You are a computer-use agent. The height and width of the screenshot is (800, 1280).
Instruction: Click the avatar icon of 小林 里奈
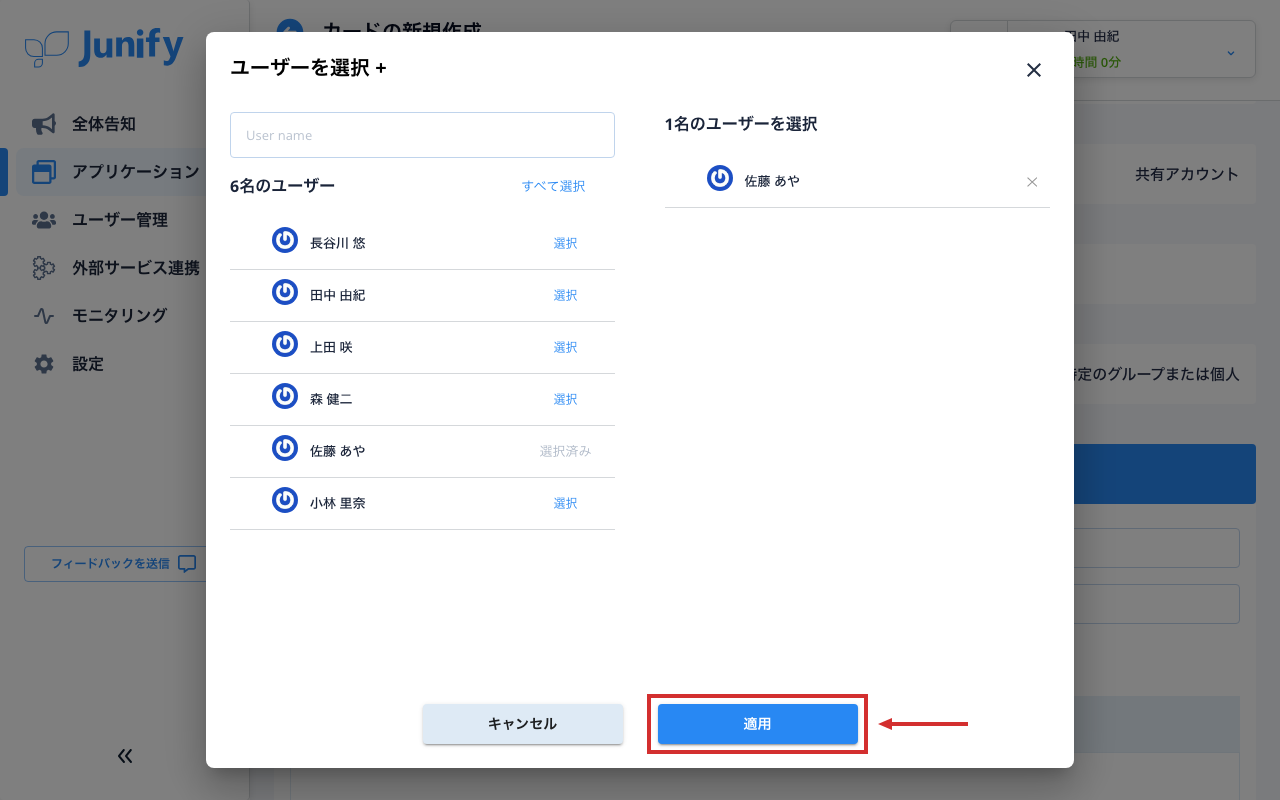[285, 500]
